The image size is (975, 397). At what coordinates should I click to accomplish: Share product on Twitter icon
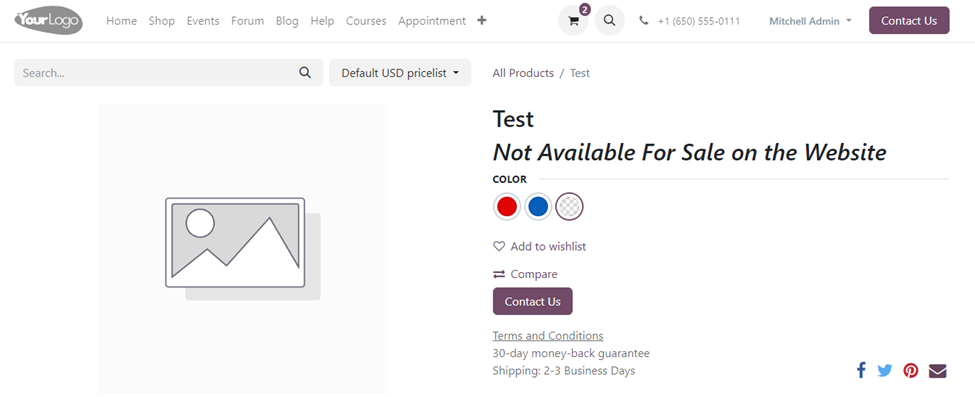pyautogui.click(x=885, y=371)
